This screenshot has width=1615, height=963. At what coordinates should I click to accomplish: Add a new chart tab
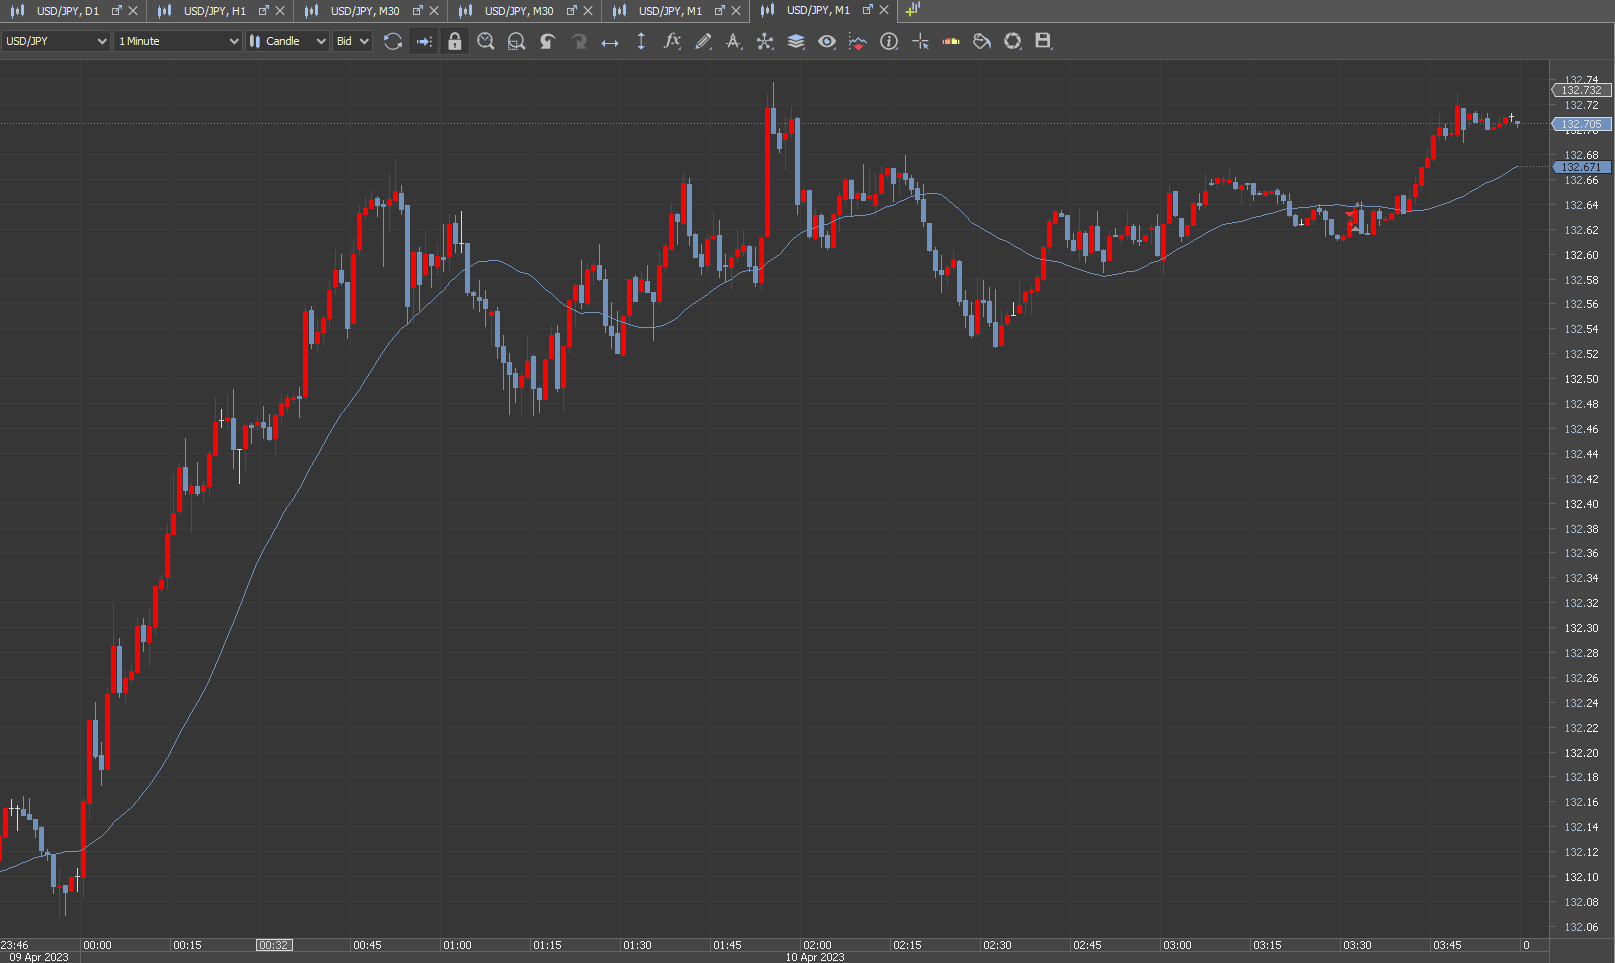[912, 11]
